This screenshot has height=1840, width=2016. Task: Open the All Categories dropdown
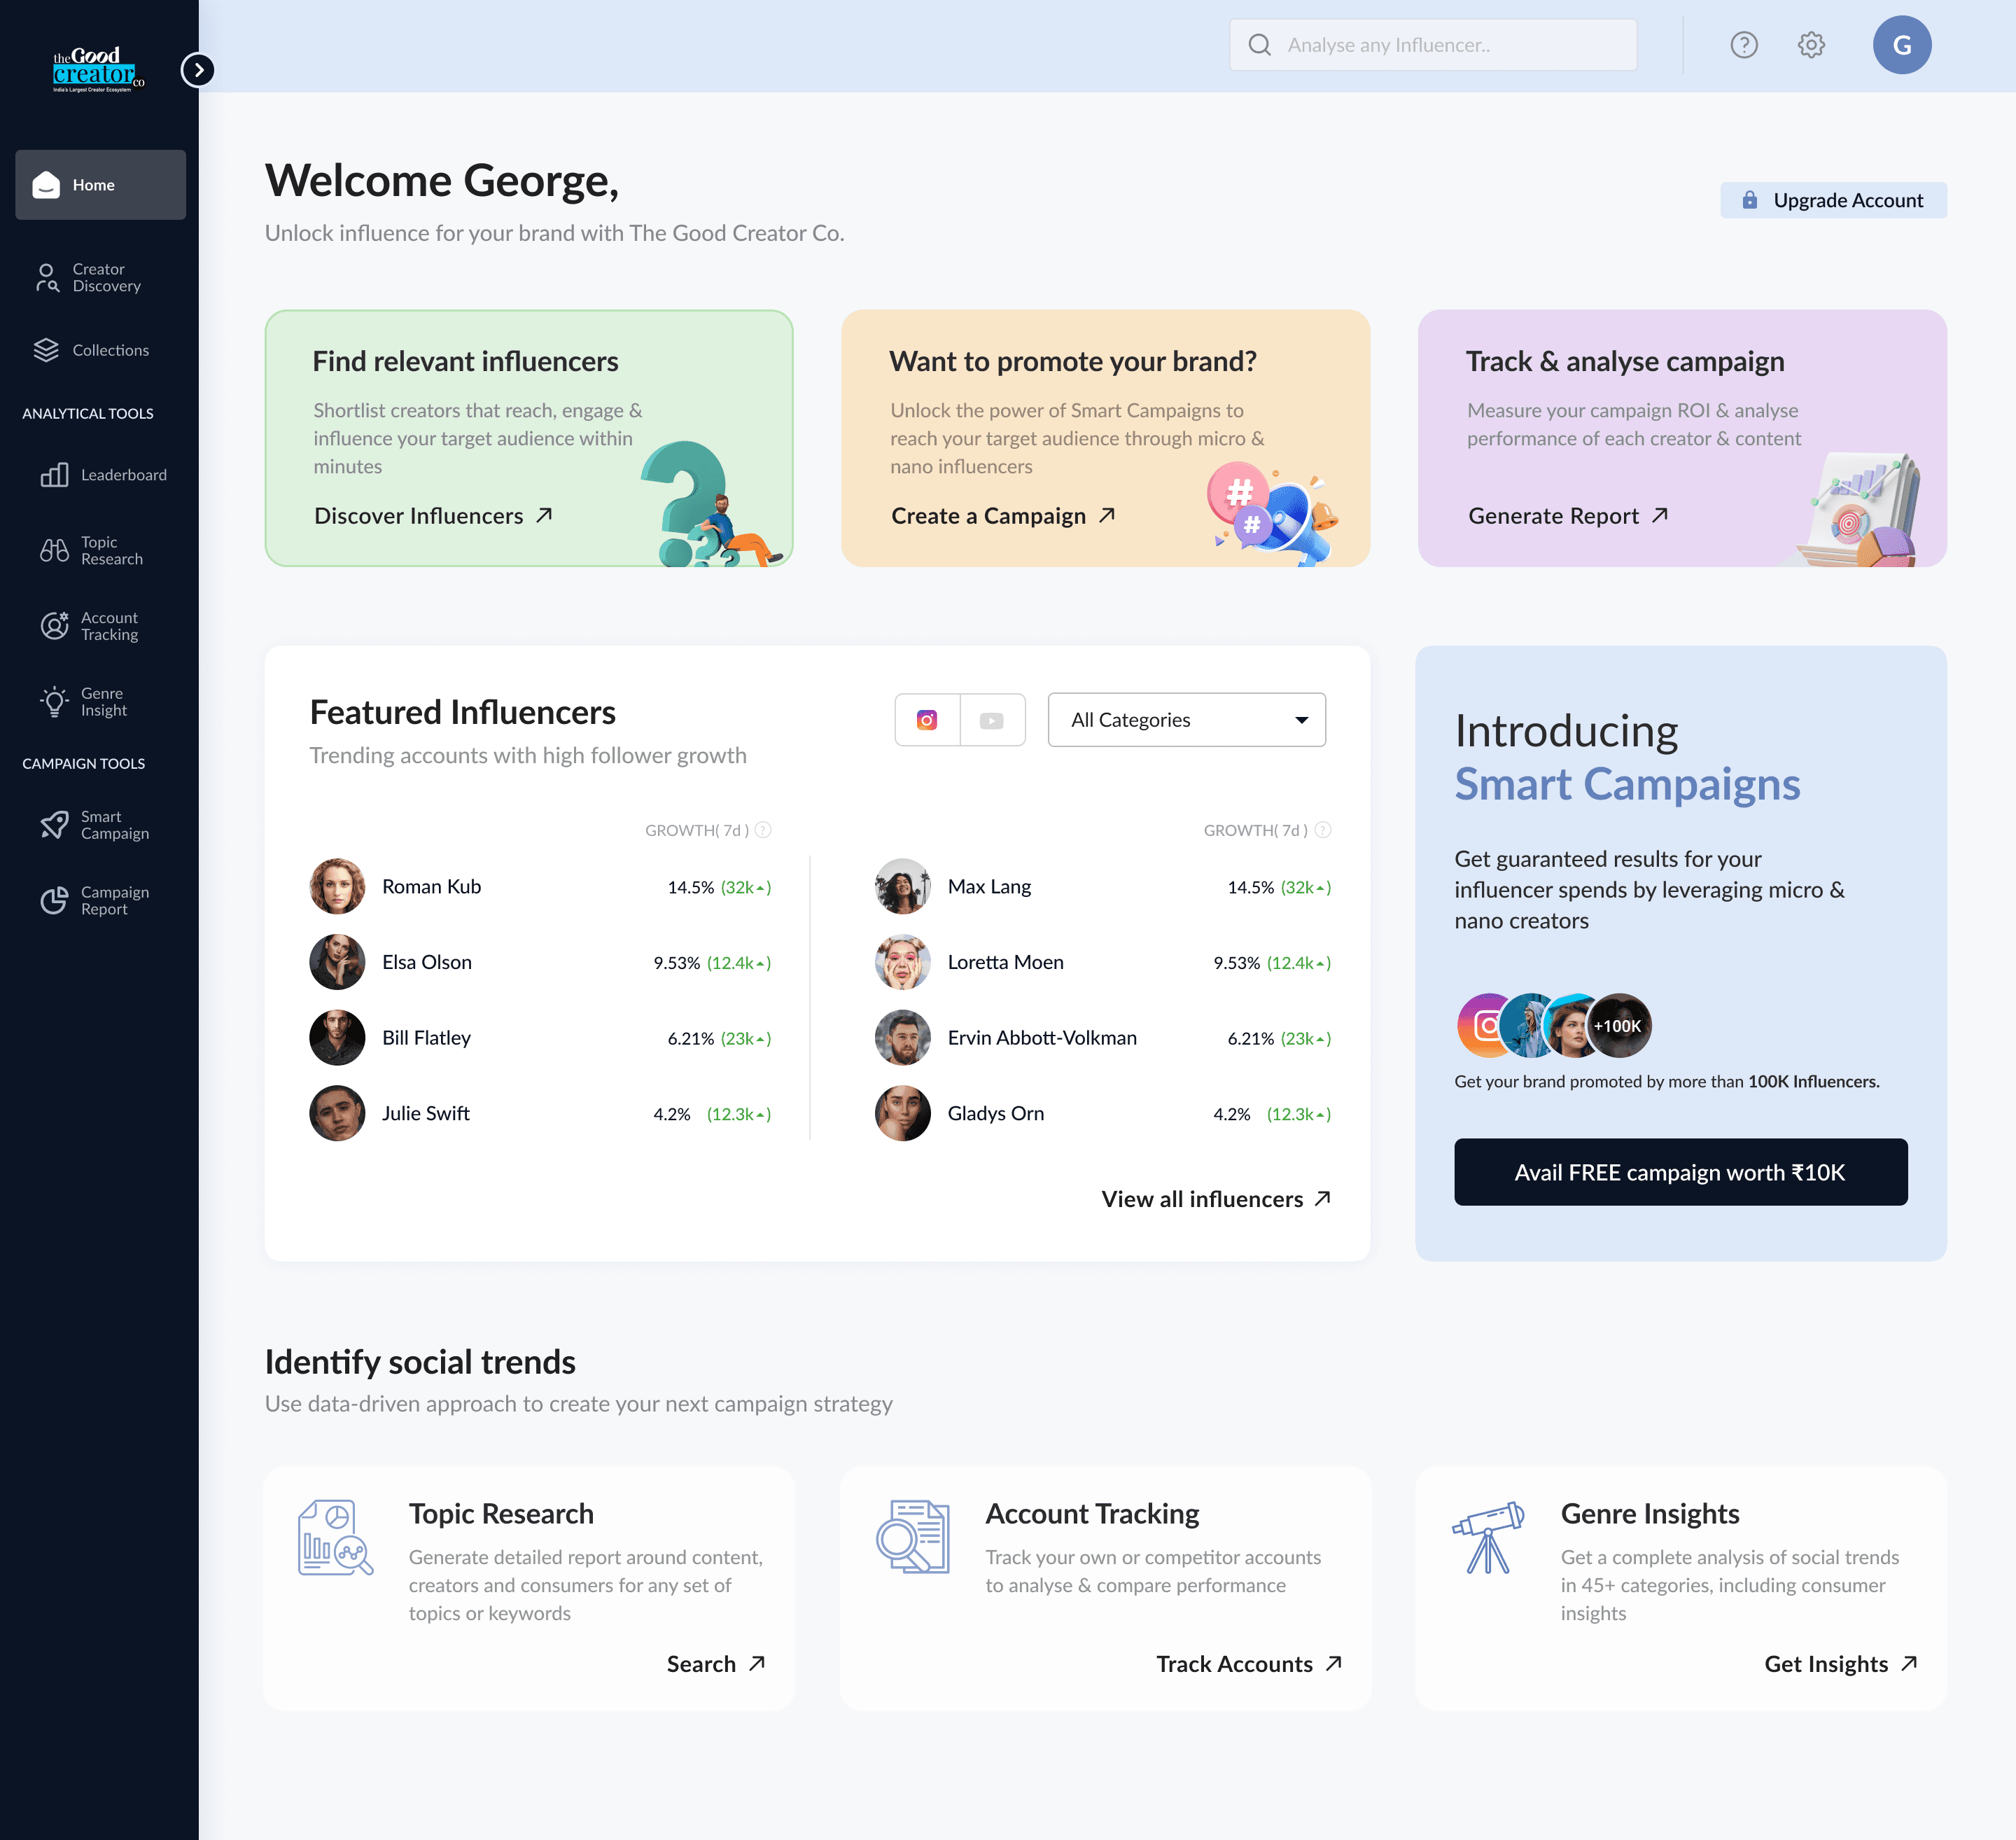(x=1186, y=720)
